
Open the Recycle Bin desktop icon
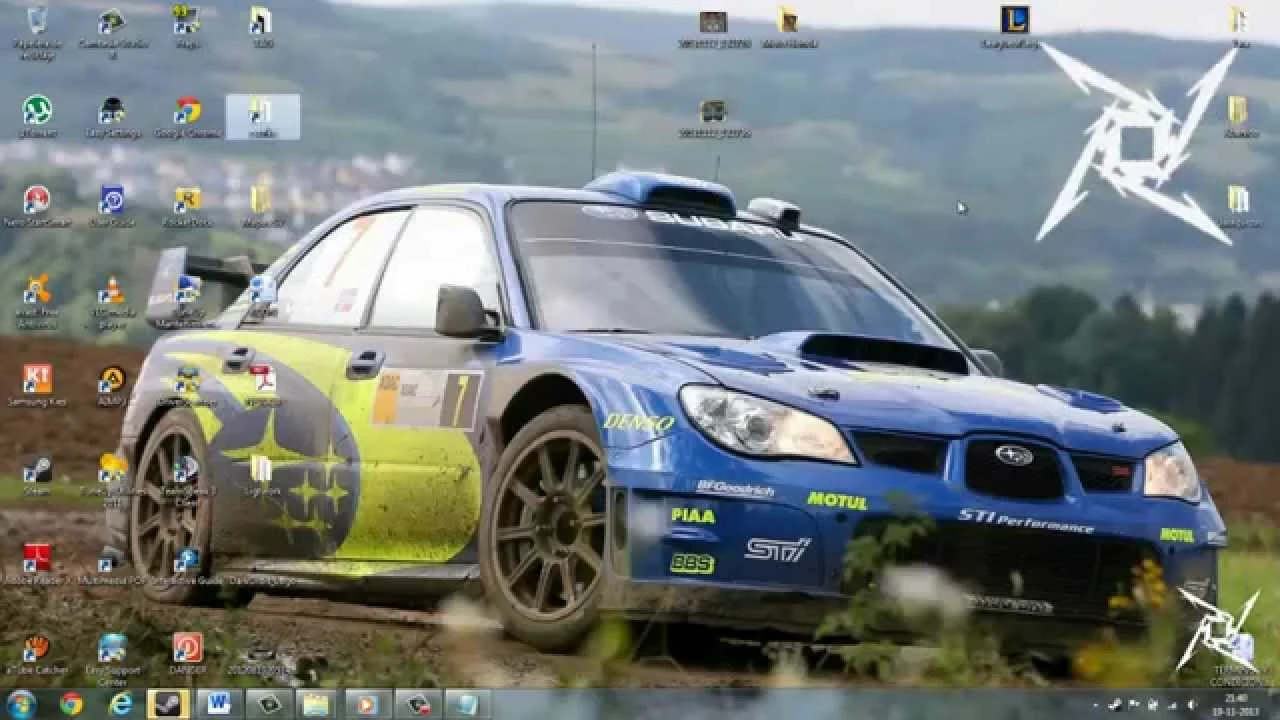coord(37,30)
